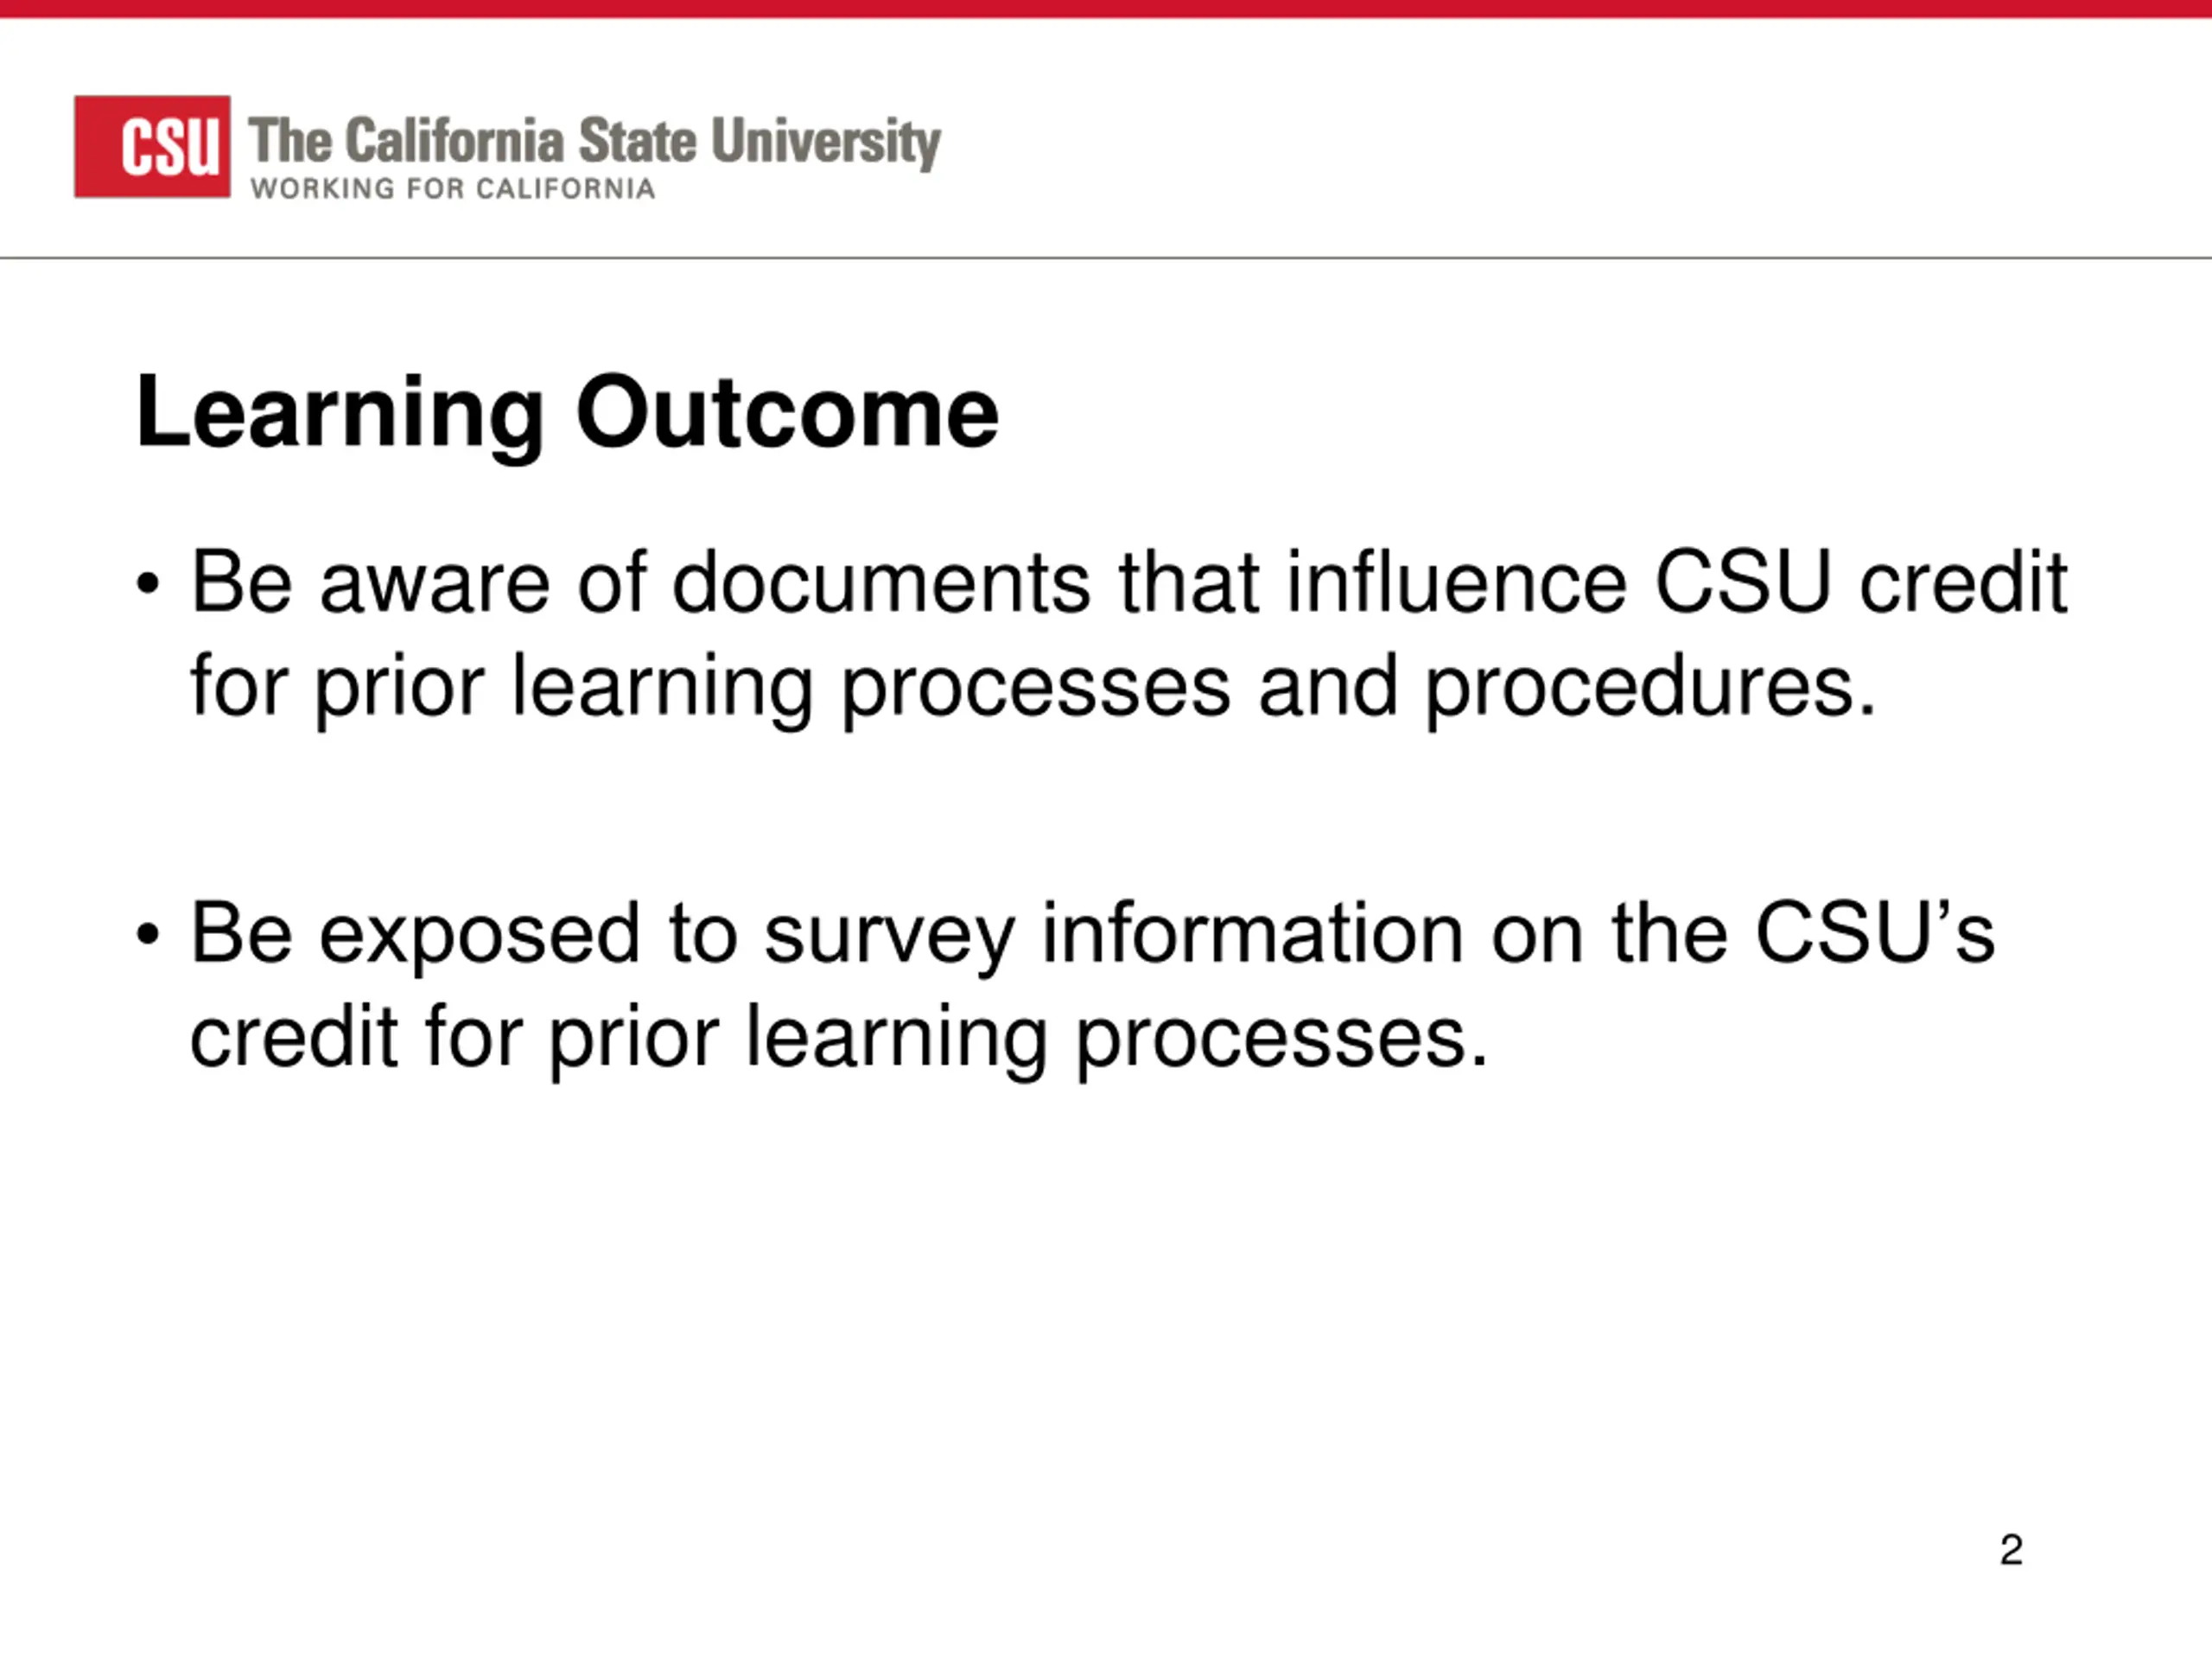Click the second bullet point marker
This screenshot has width=2212, height=1659.
148,935
